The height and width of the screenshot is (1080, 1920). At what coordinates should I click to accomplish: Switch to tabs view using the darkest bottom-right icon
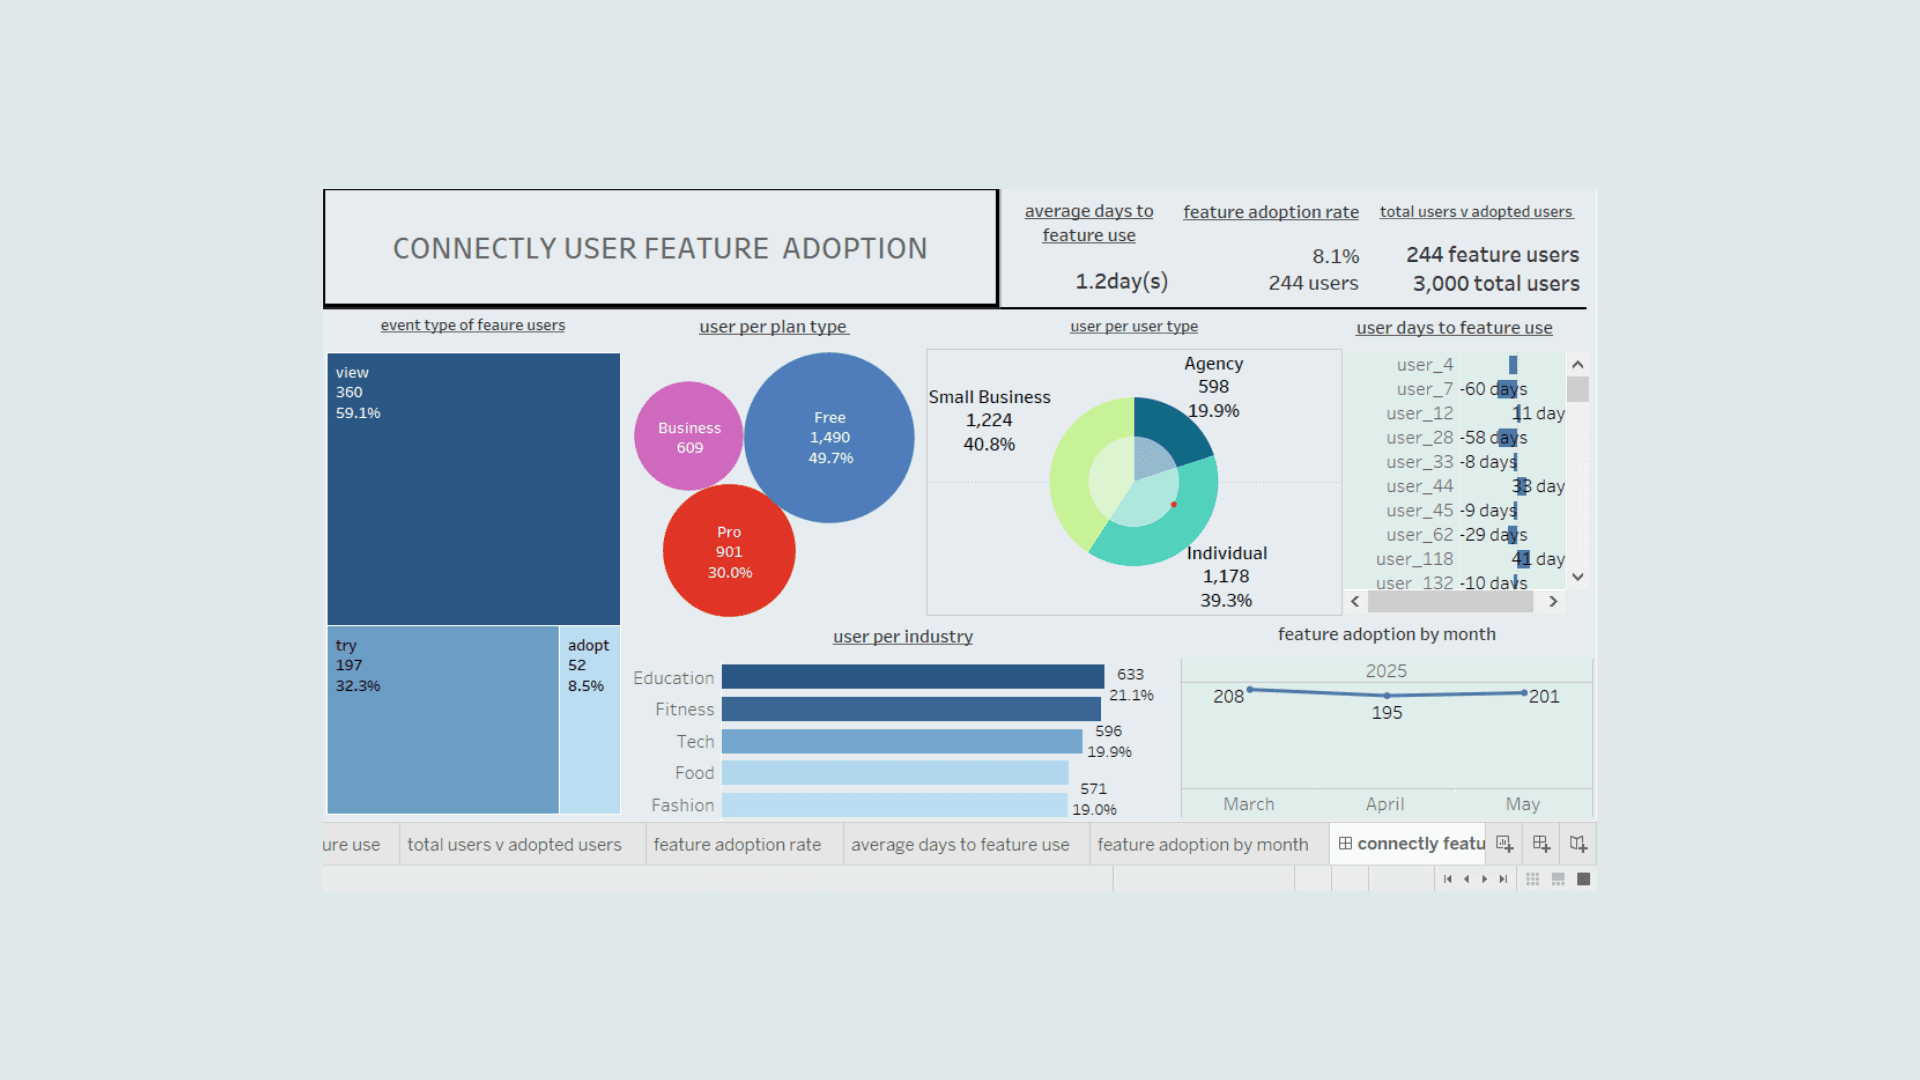tap(1584, 879)
